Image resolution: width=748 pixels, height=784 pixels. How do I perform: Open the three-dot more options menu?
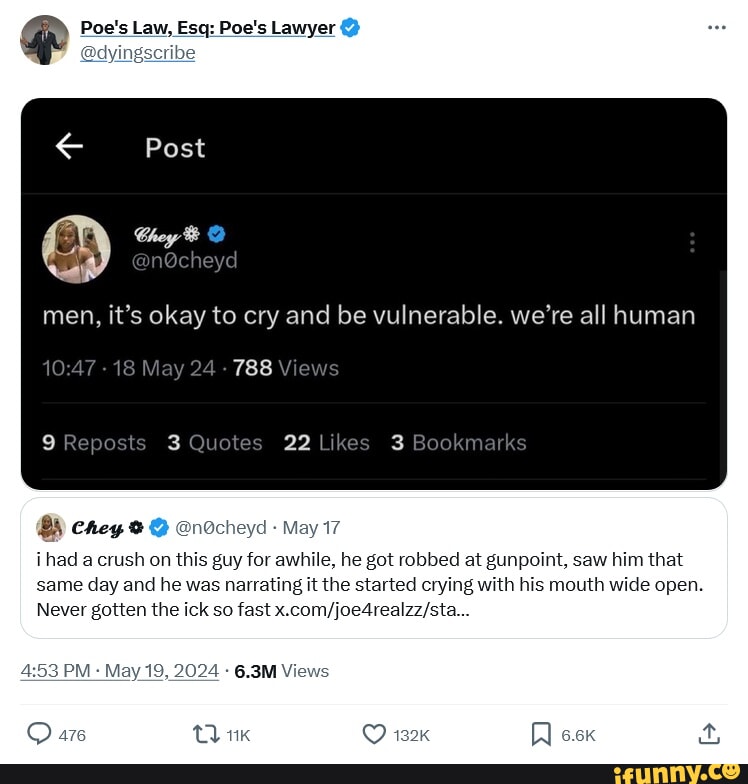(716, 27)
